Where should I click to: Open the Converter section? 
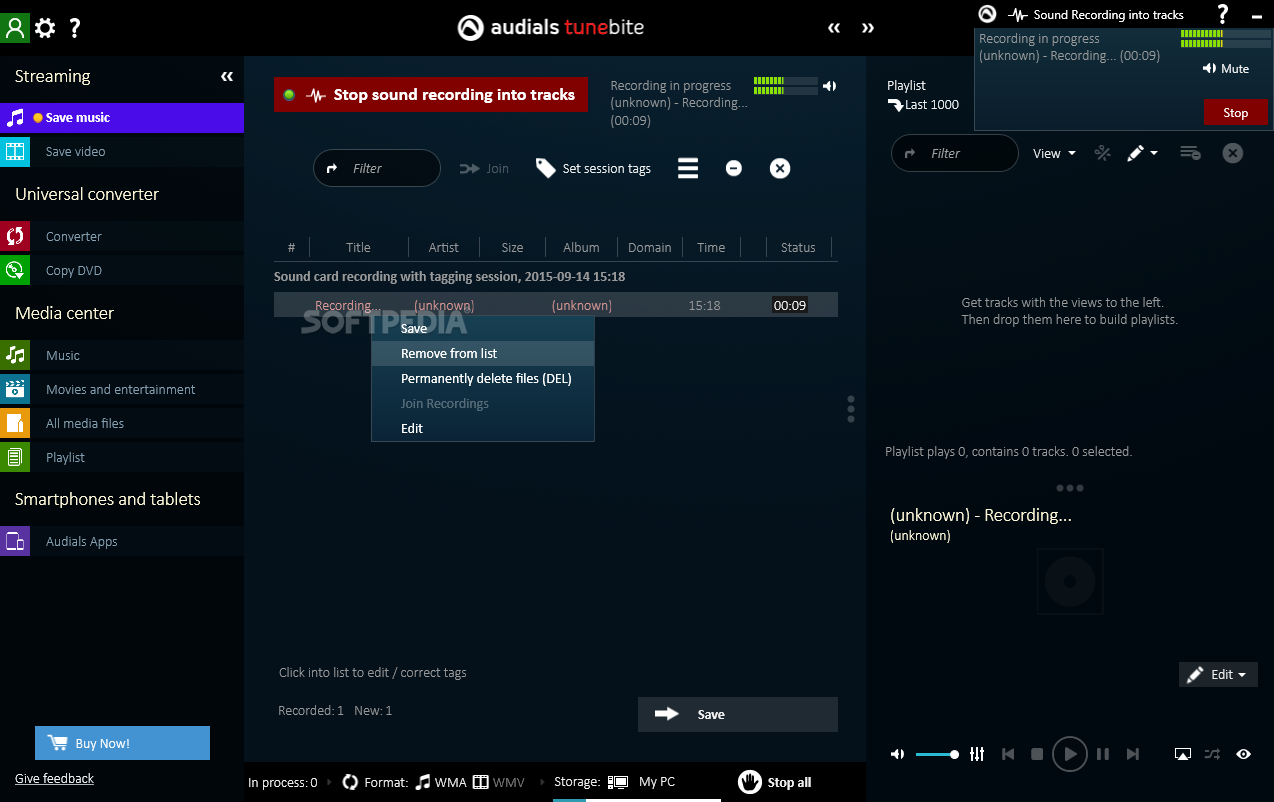tap(122, 237)
